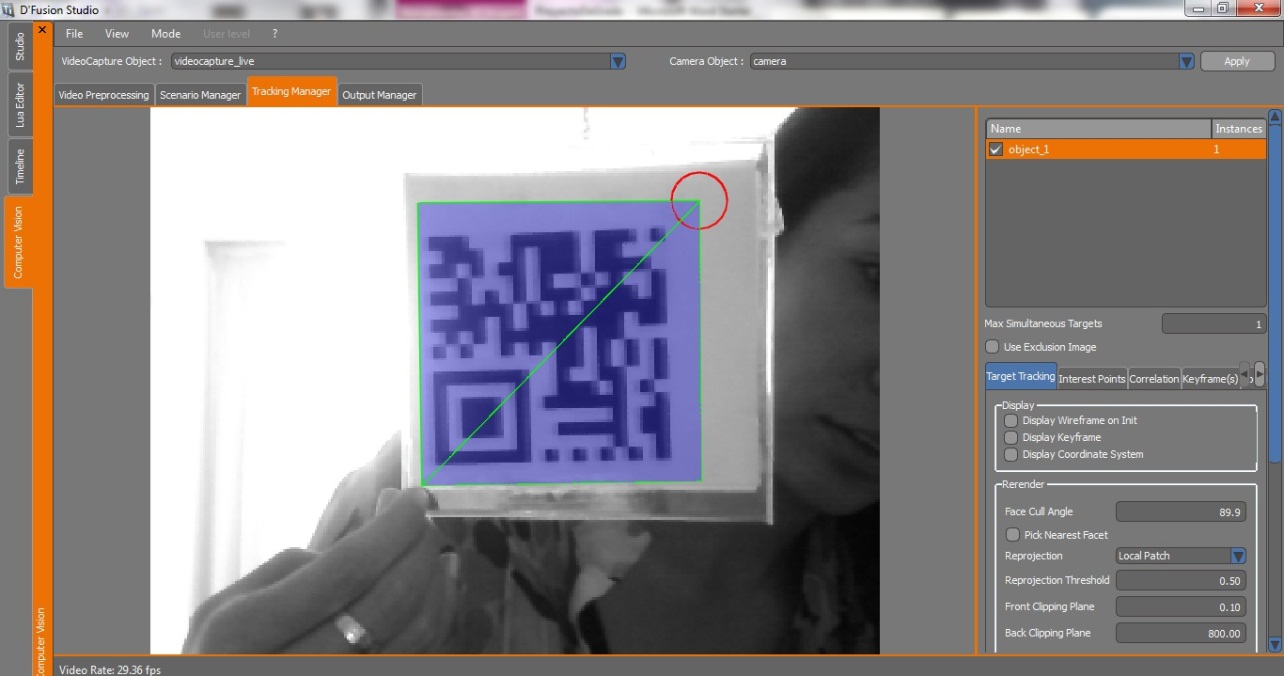Open the Reprojection Local Patch dropdown
The height and width of the screenshot is (676, 1284).
[x=1238, y=556]
